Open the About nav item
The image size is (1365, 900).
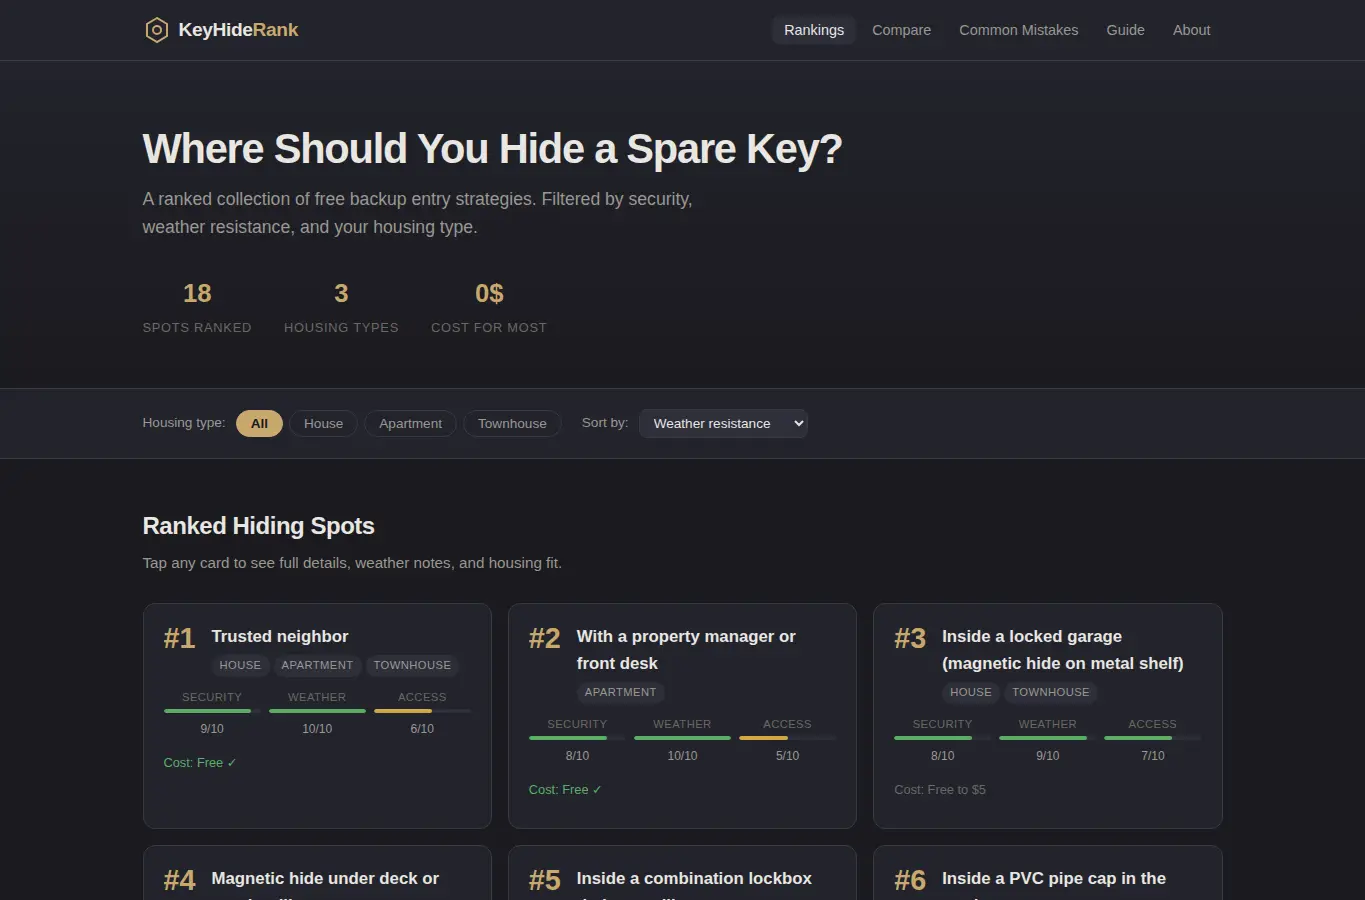(x=1191, y=30)
